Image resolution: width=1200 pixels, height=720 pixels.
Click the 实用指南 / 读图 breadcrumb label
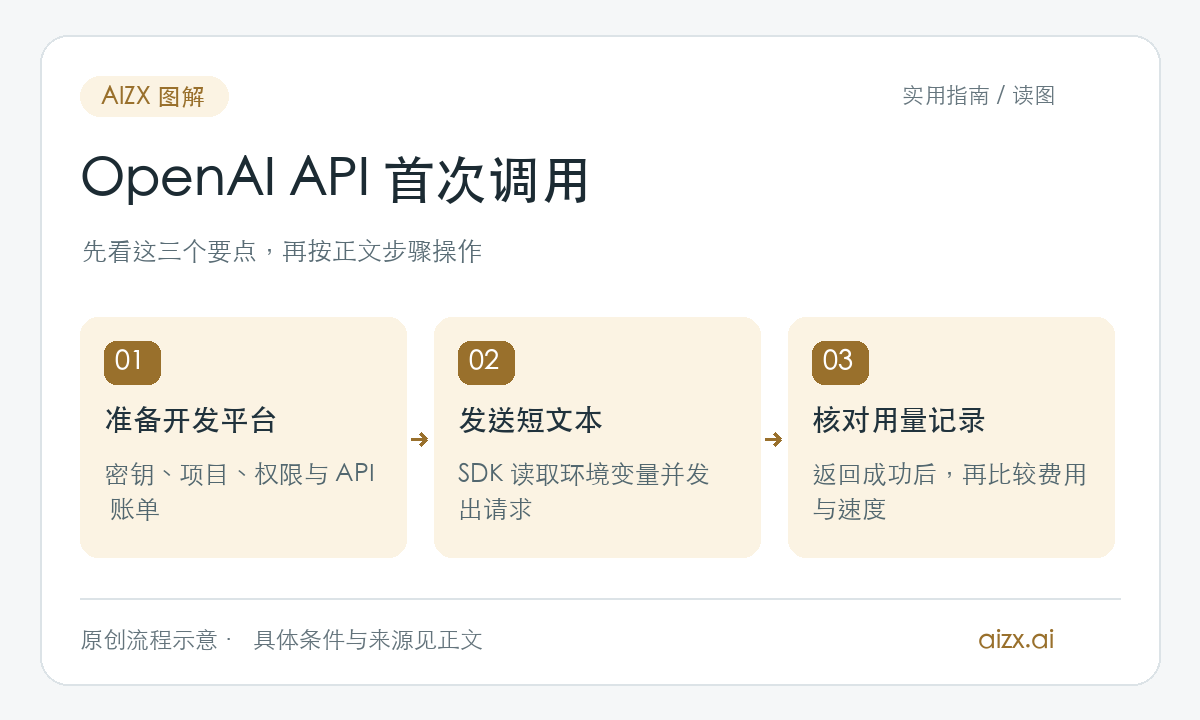coord(978,95)
